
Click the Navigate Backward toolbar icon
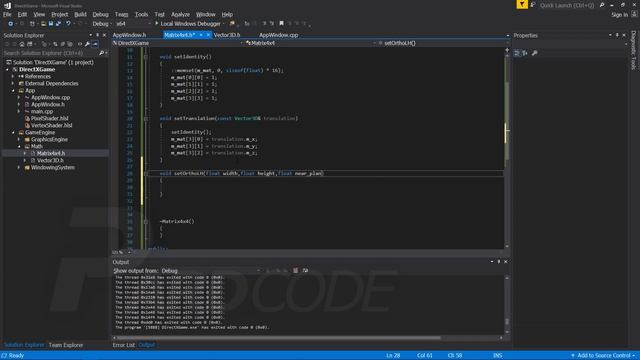pos(11,24)
